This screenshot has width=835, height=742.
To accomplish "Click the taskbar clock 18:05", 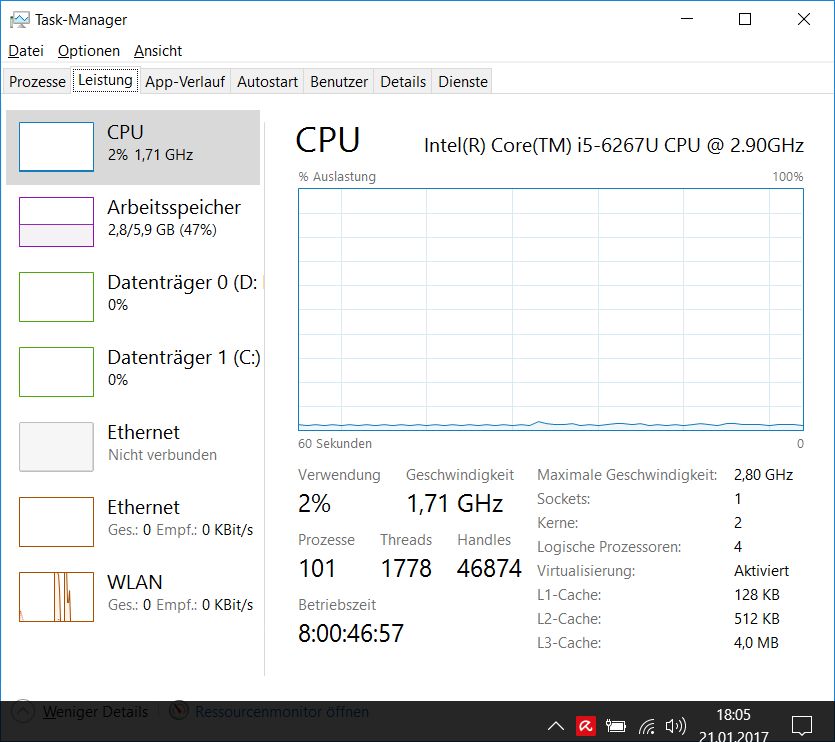I will (x=733, y=715).
